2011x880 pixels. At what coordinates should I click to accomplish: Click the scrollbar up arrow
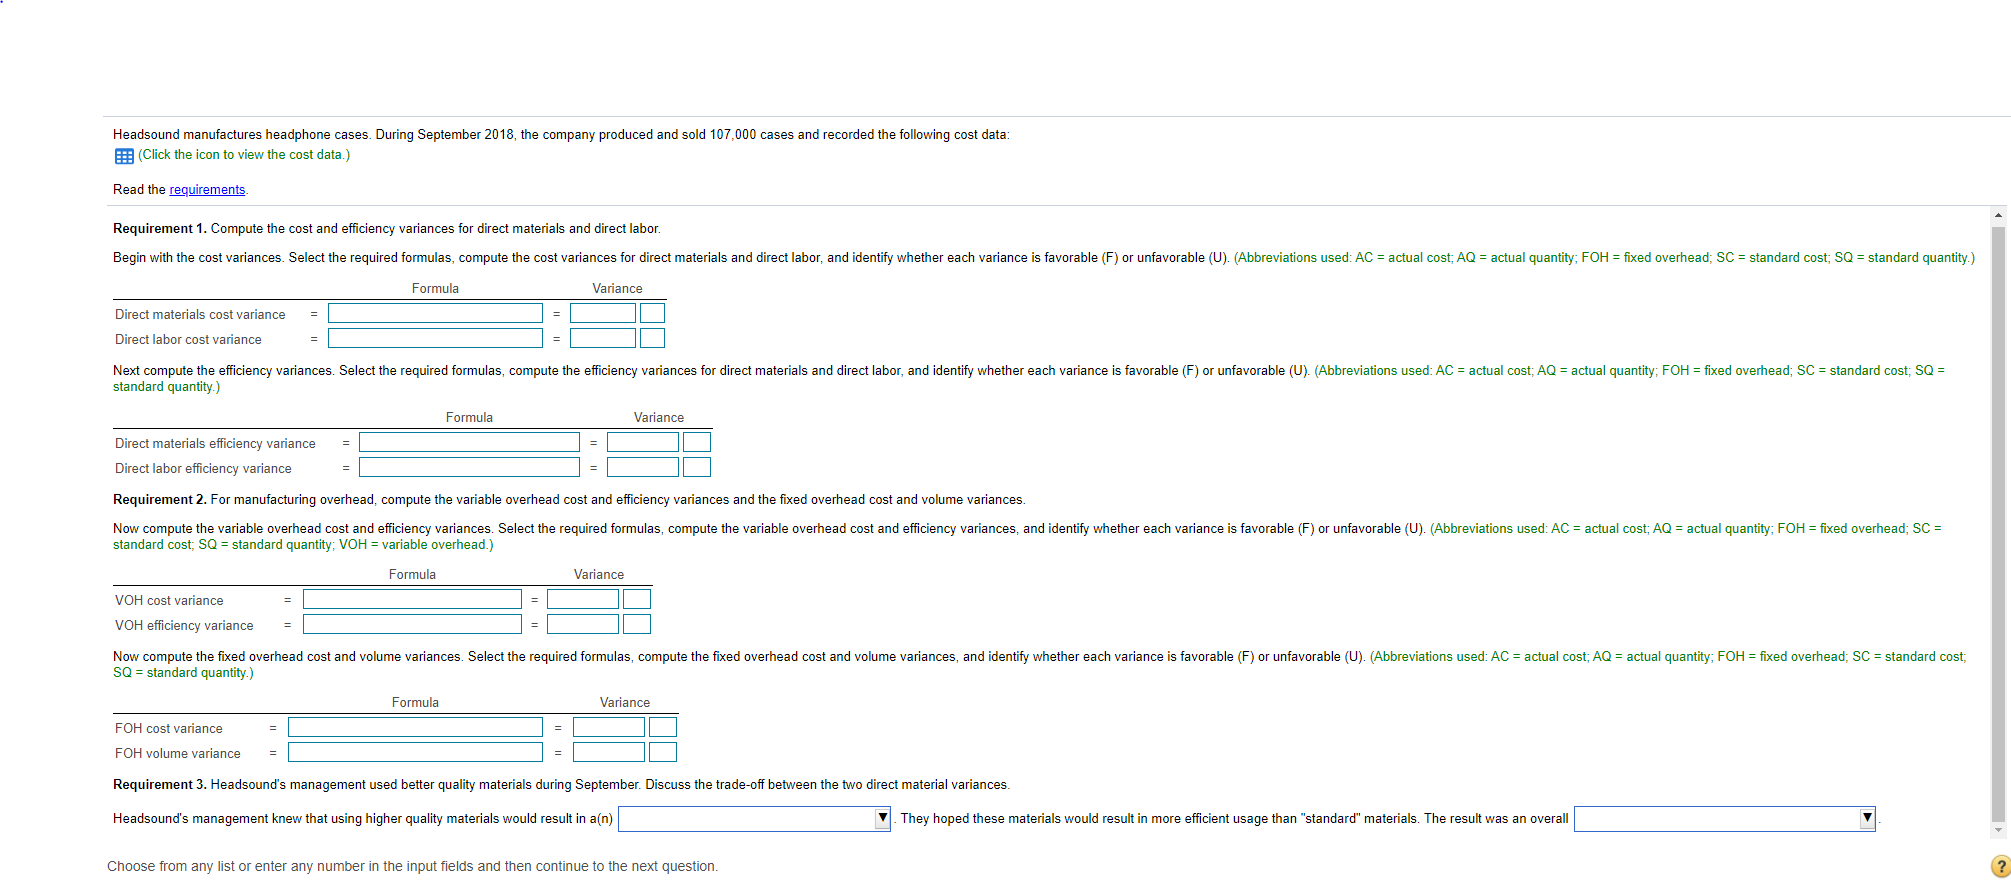click(1998, 215)
